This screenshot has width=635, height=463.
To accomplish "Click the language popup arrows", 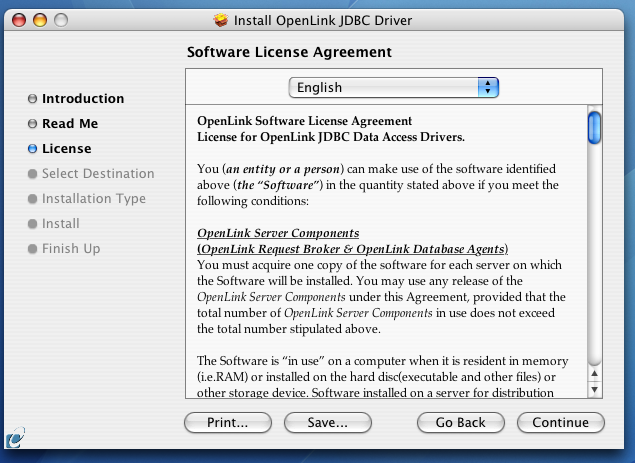I will [488, 88].
